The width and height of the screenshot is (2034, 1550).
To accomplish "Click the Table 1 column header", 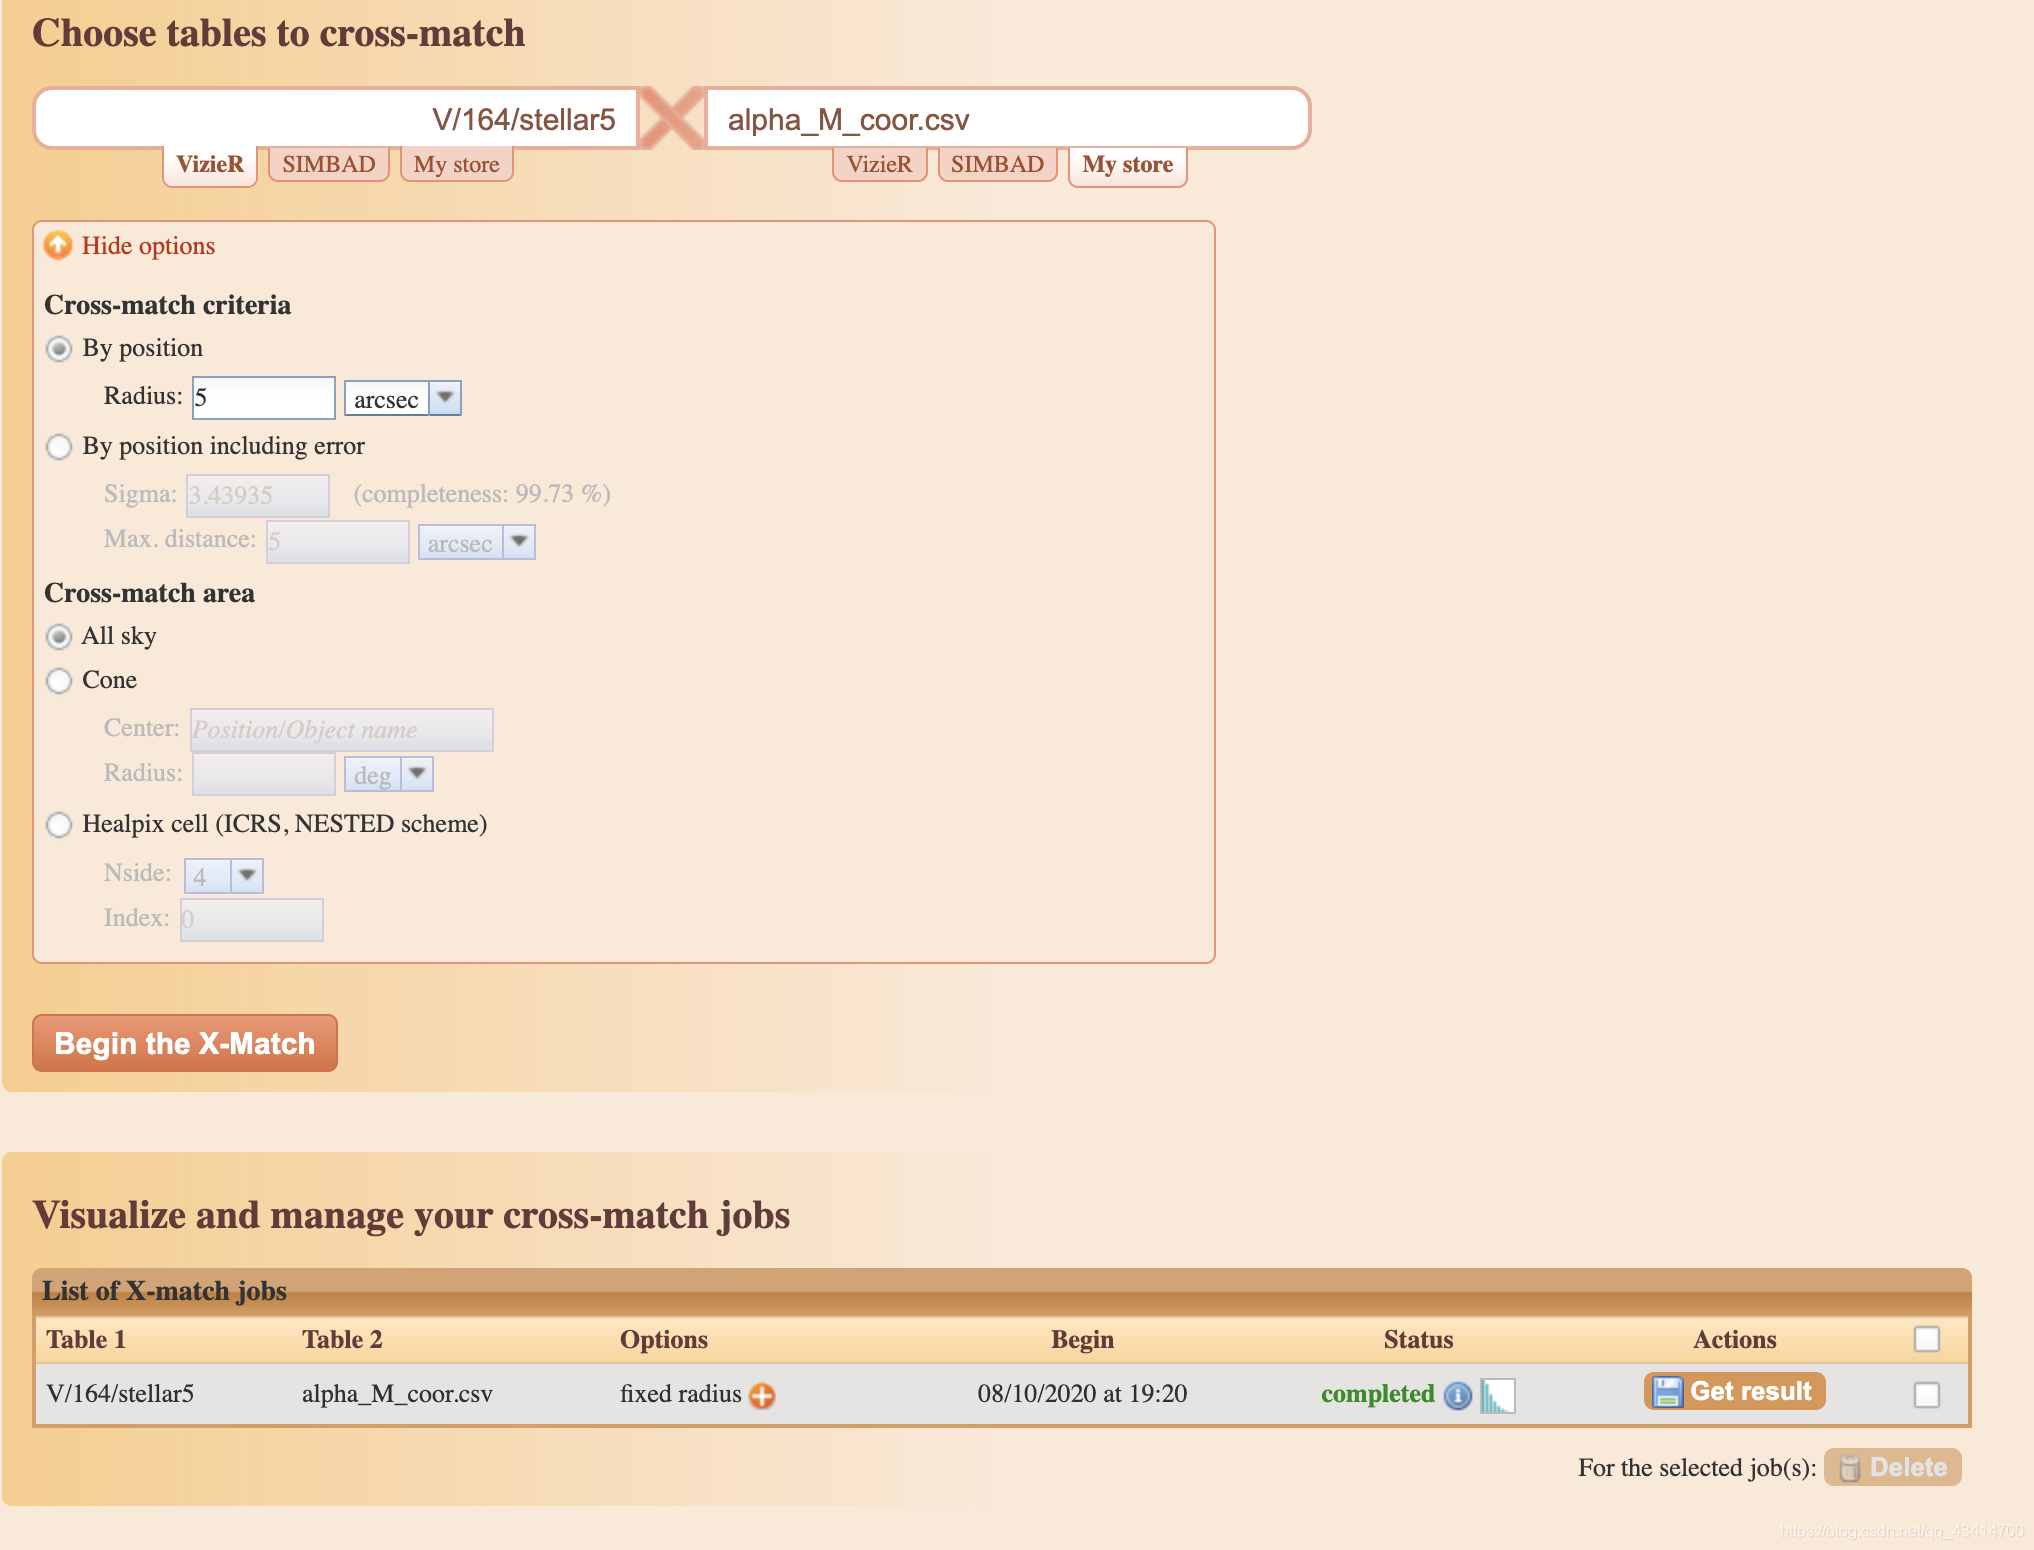I will click(86, 1340).
